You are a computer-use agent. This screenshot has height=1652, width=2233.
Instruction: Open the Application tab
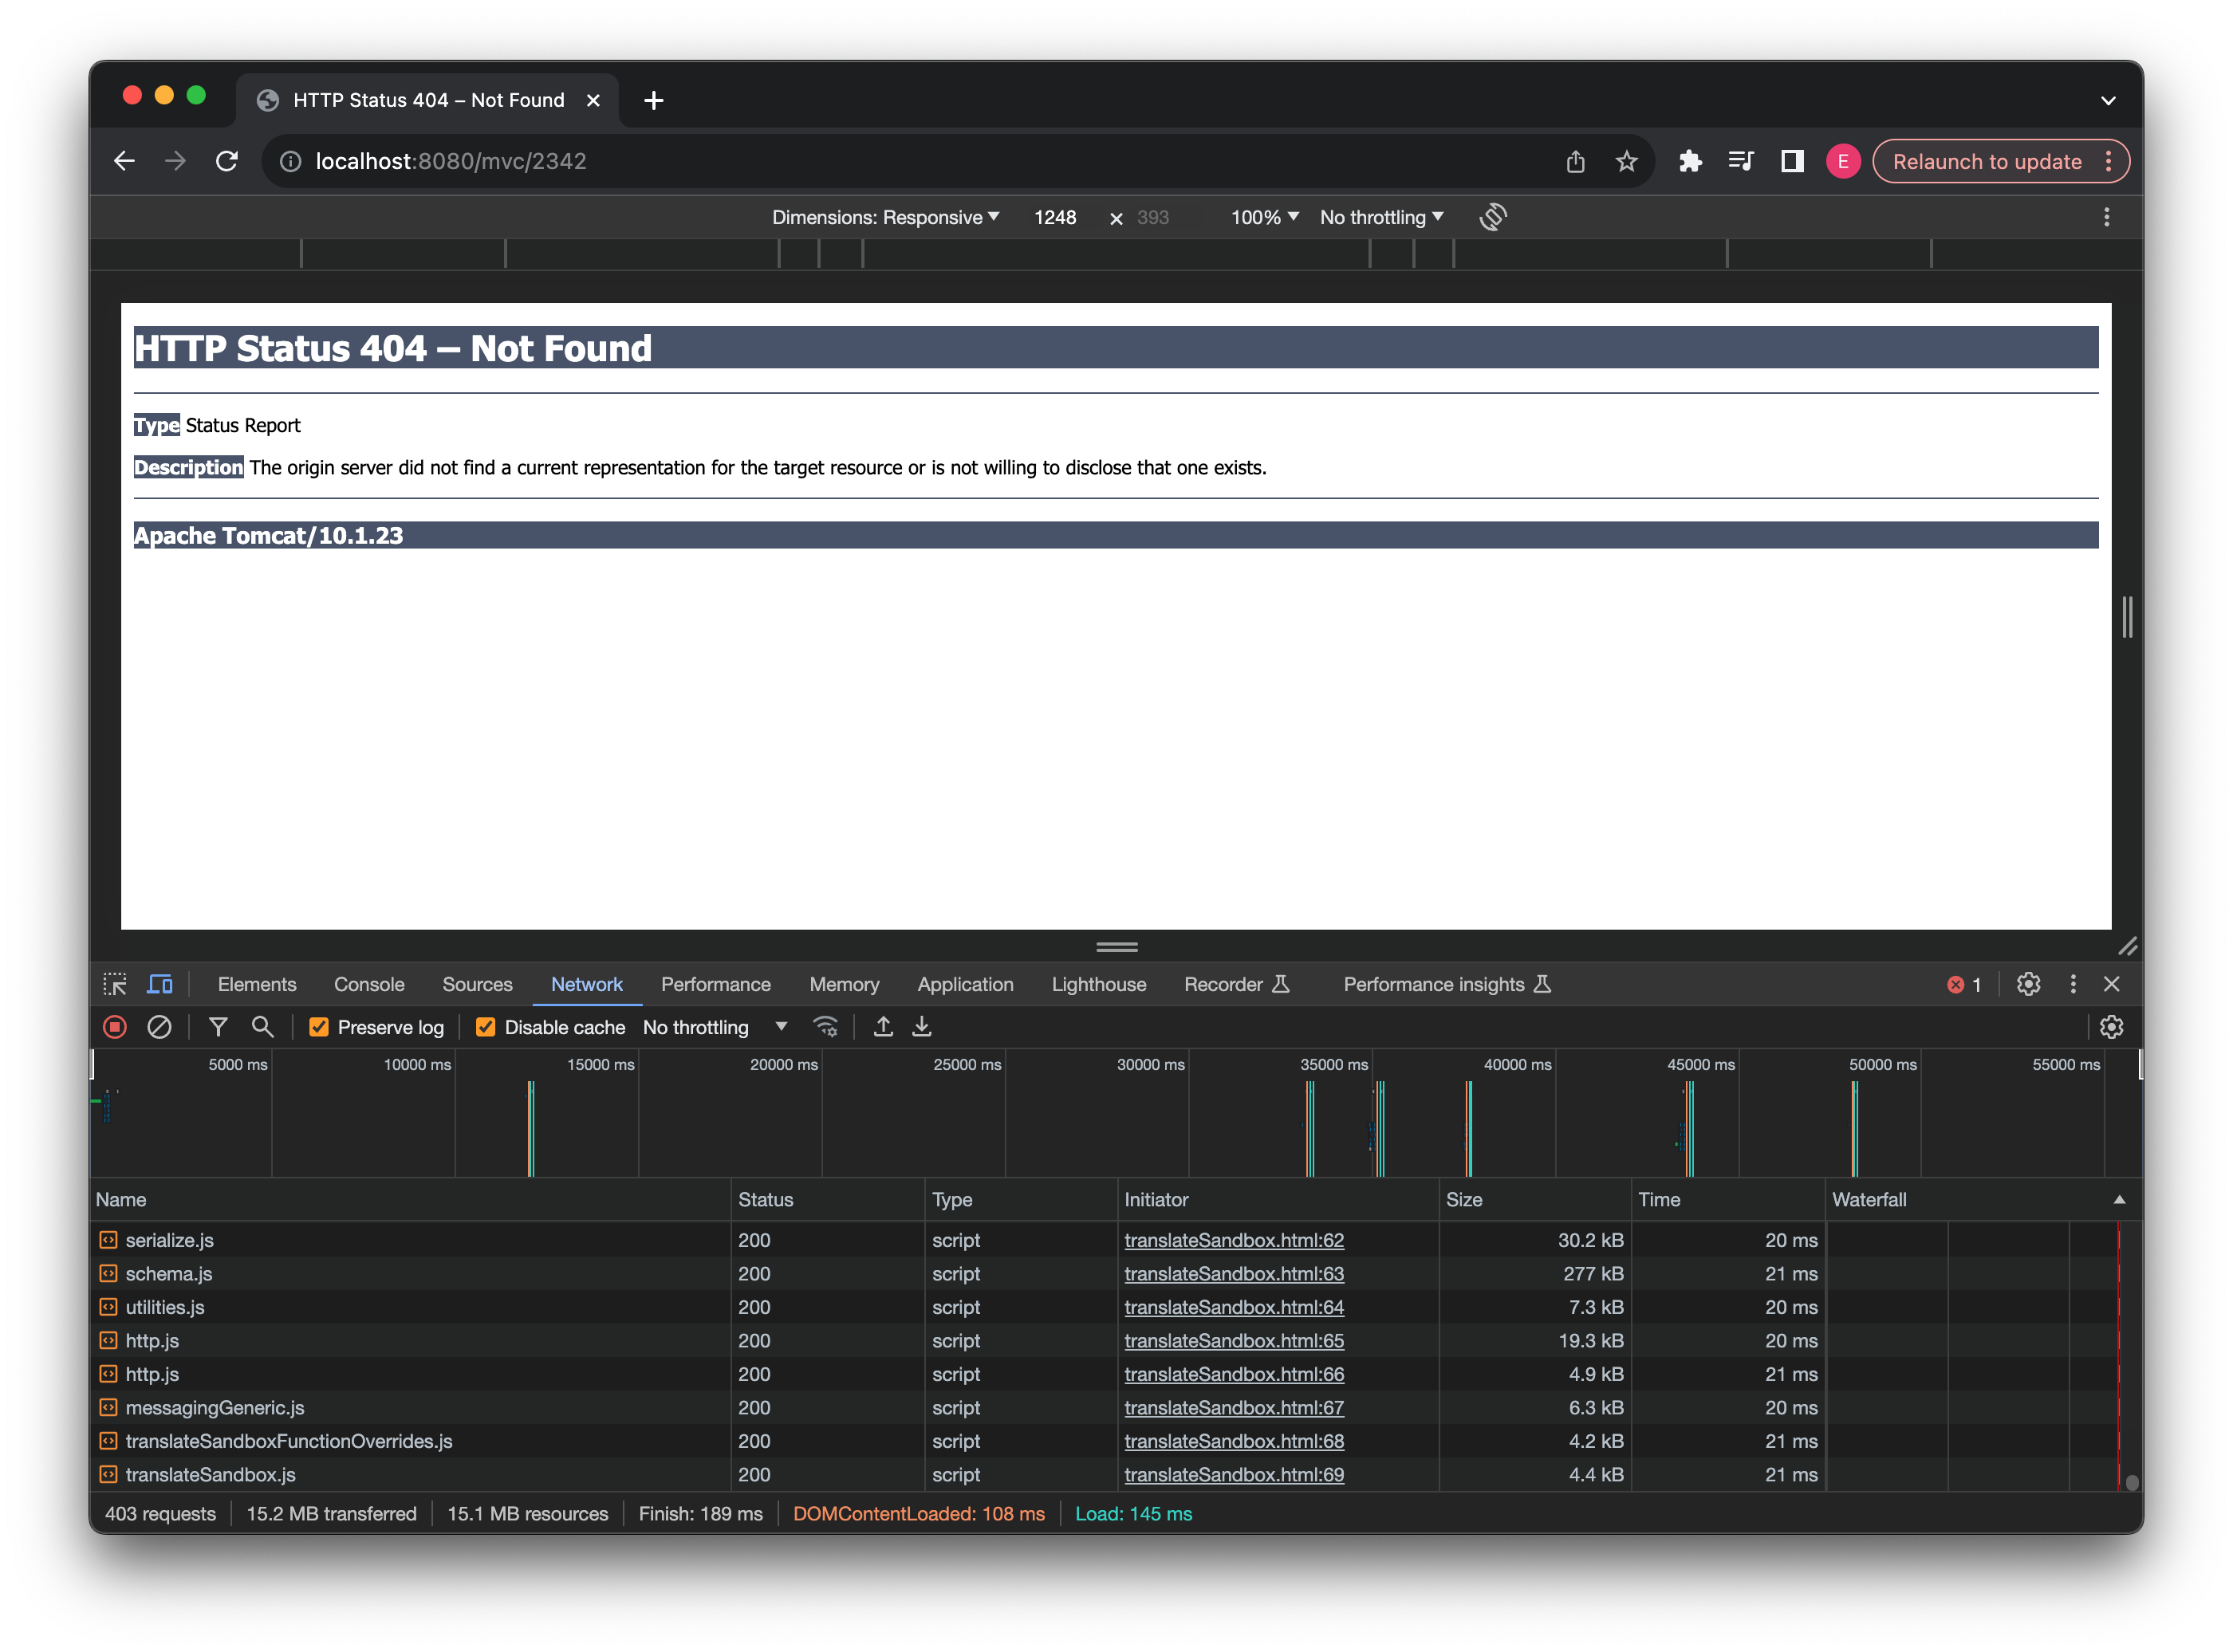965,984
